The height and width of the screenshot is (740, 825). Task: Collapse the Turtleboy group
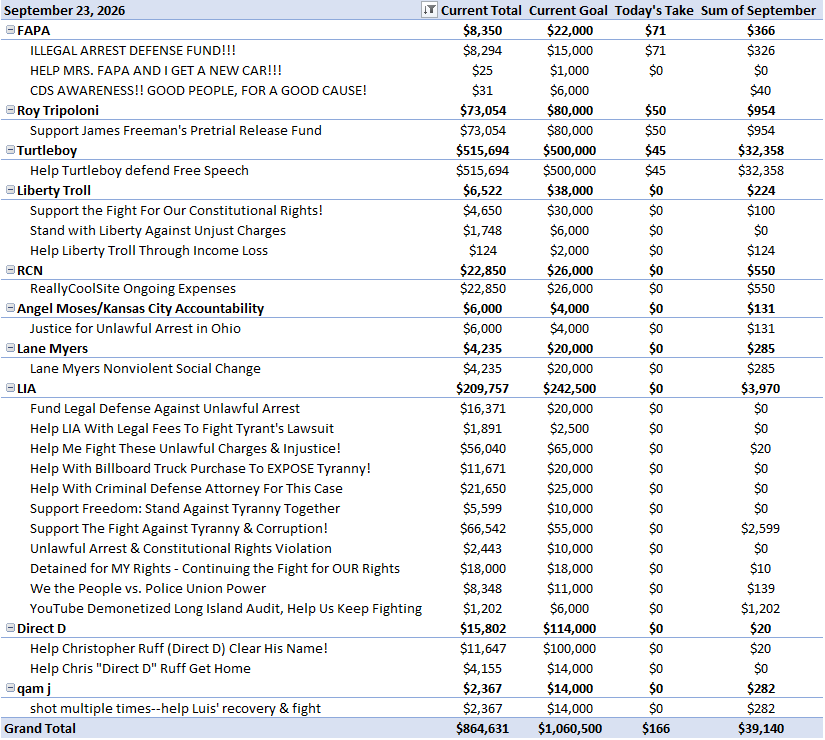[x=10, y=150]
